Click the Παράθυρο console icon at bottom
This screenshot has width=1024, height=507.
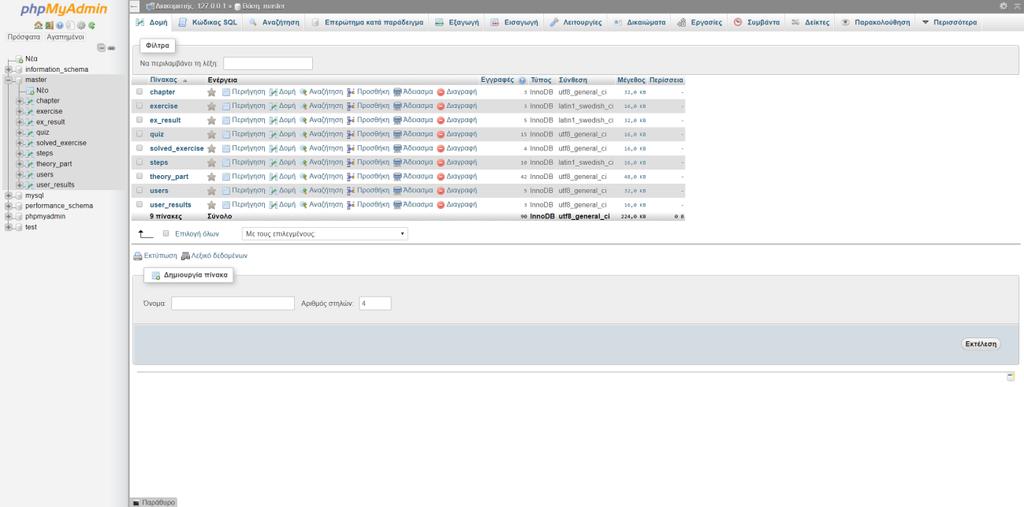click(136, 502)
